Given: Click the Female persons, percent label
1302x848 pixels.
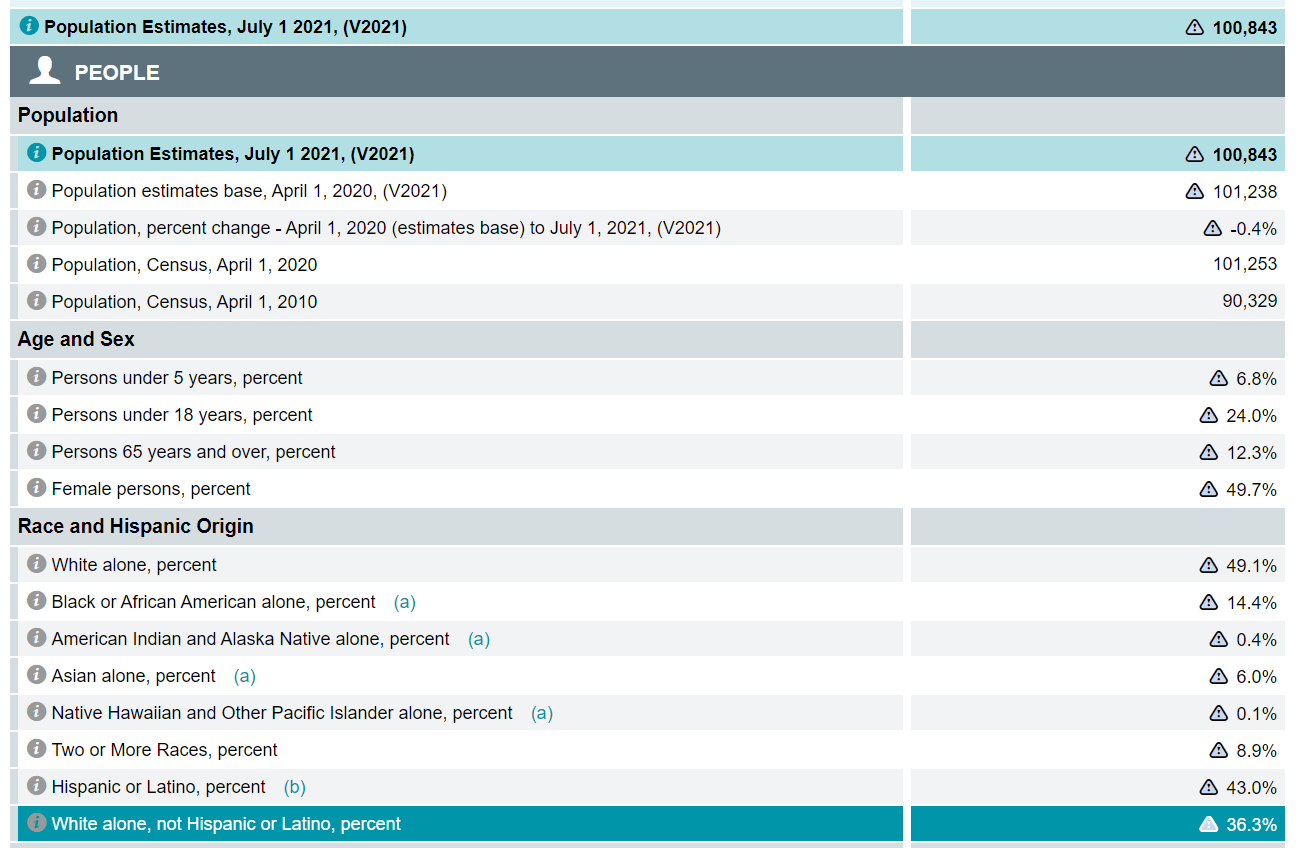Looking at the screenshot, I should pos(151,489).
